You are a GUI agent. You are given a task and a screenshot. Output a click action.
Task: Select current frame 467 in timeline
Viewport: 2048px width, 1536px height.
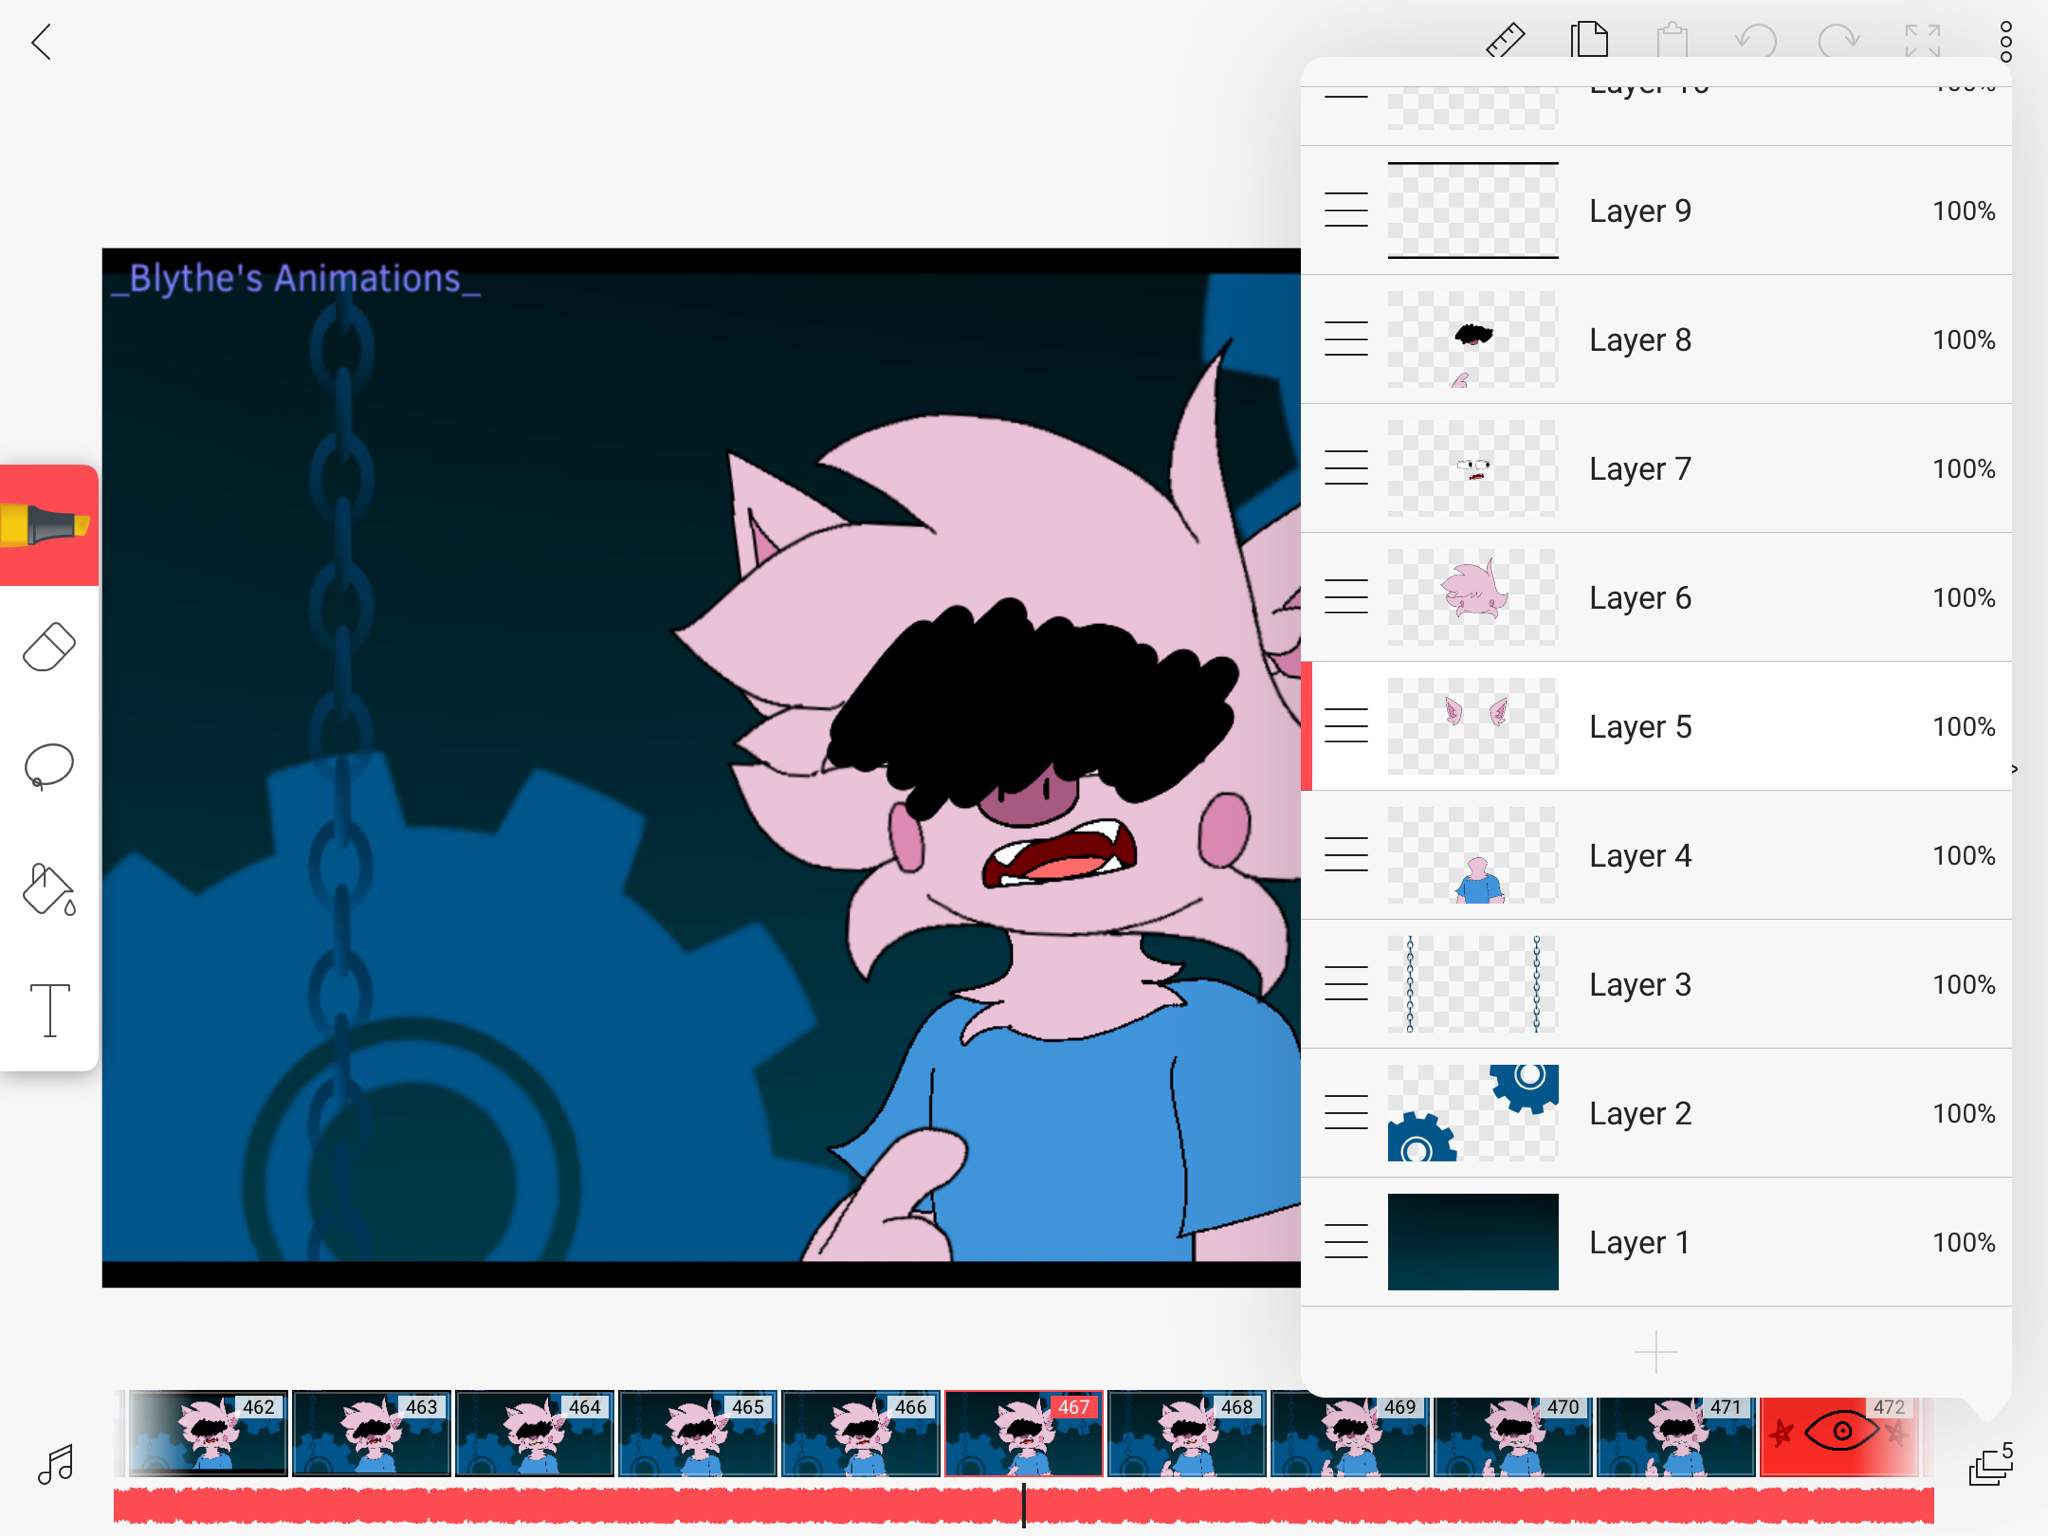1023,1433
